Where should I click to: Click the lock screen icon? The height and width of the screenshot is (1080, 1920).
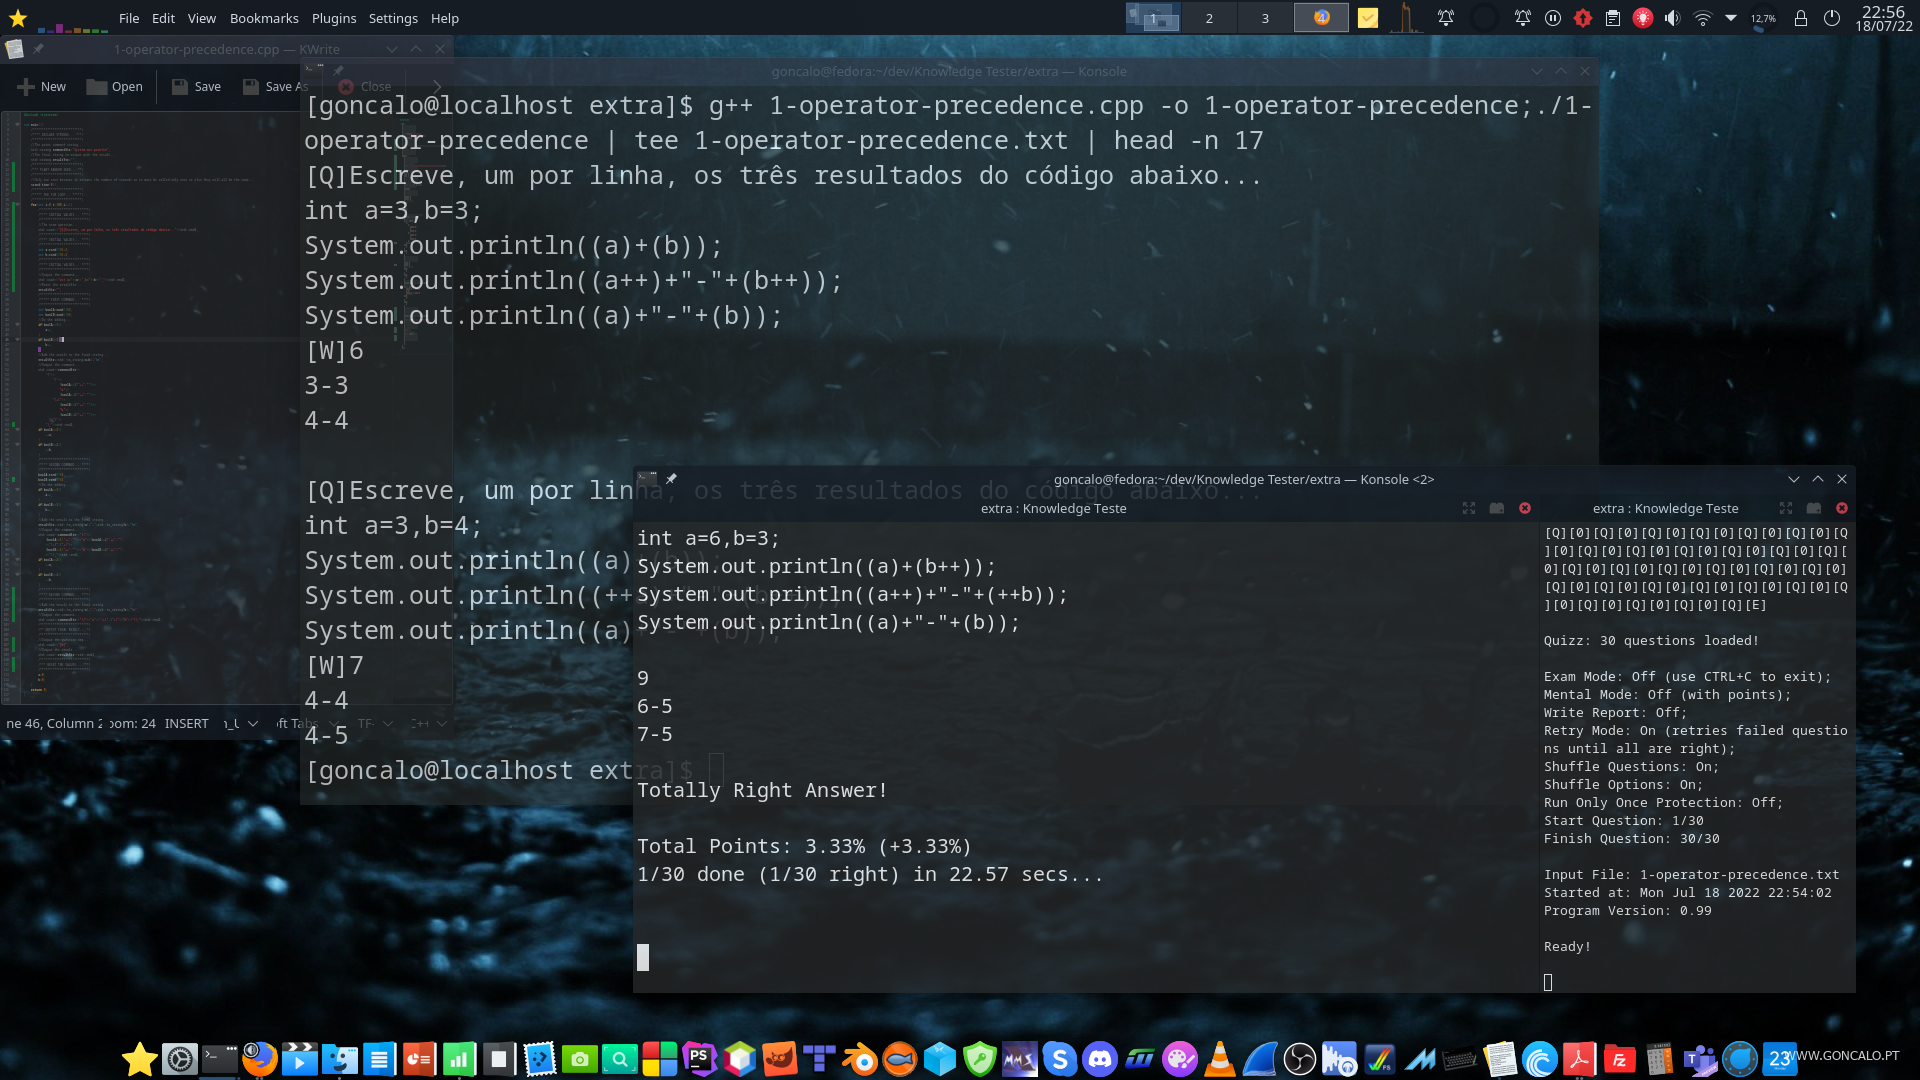pyautogui.click(x=1801, y=18)
